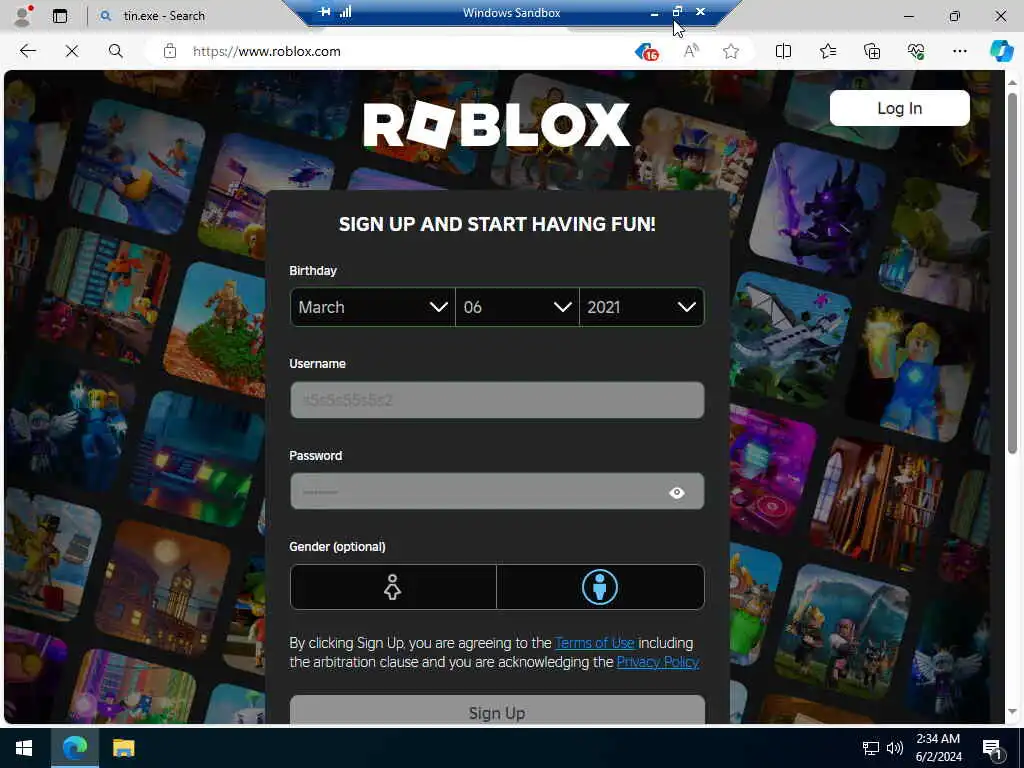Click the Windows Sandbox pin icon
This screenshot has width=1024, height=768.
(325, 12)
